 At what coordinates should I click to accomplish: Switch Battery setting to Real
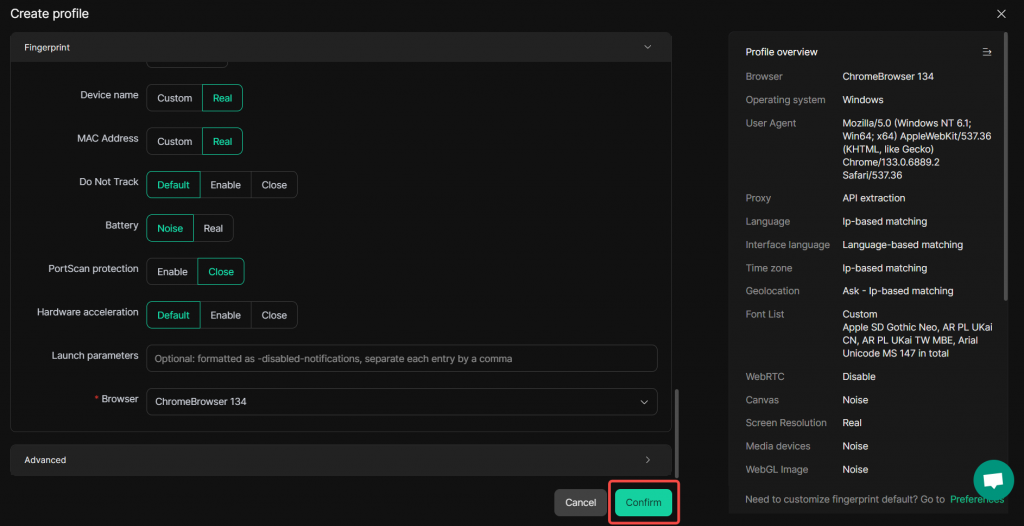(213, 228)
